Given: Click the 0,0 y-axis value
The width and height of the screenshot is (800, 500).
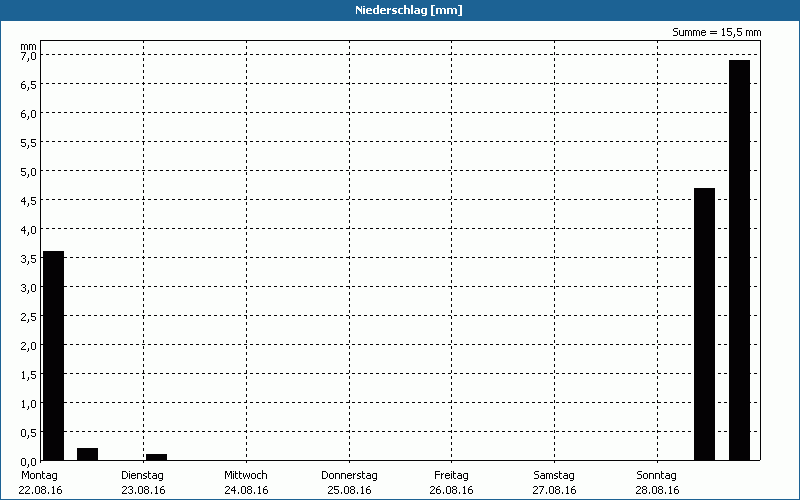Looking at the screenshot, I should pyautogui.click(x=29, y=462).
